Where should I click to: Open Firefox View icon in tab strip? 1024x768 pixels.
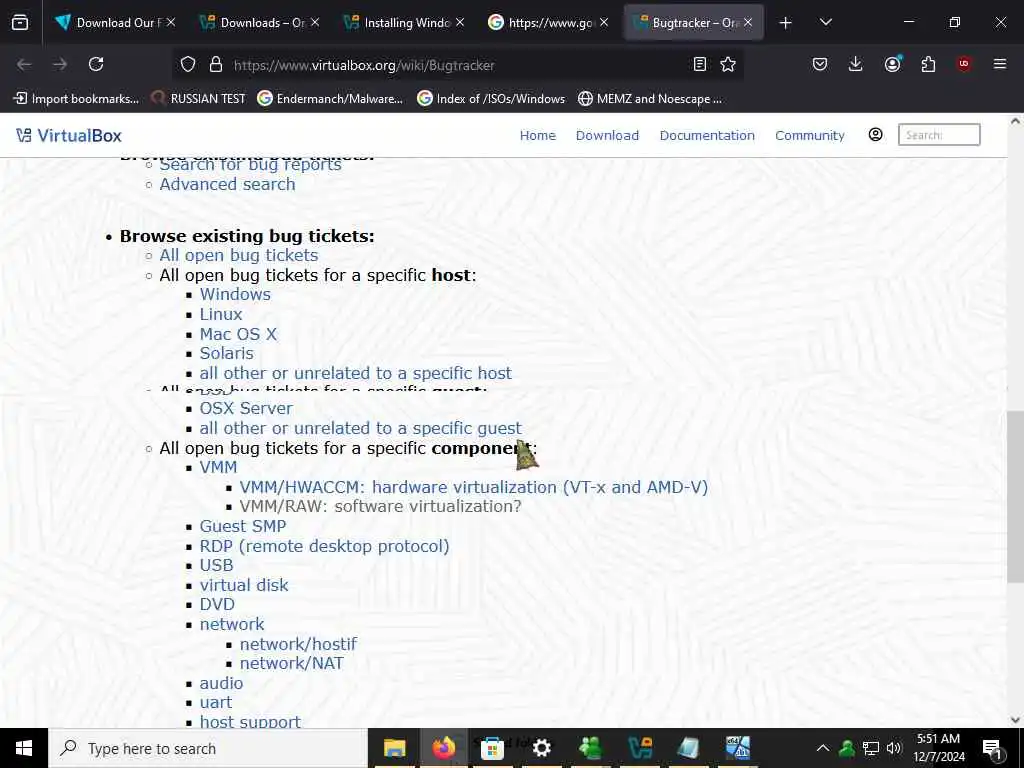coord(20,22)
